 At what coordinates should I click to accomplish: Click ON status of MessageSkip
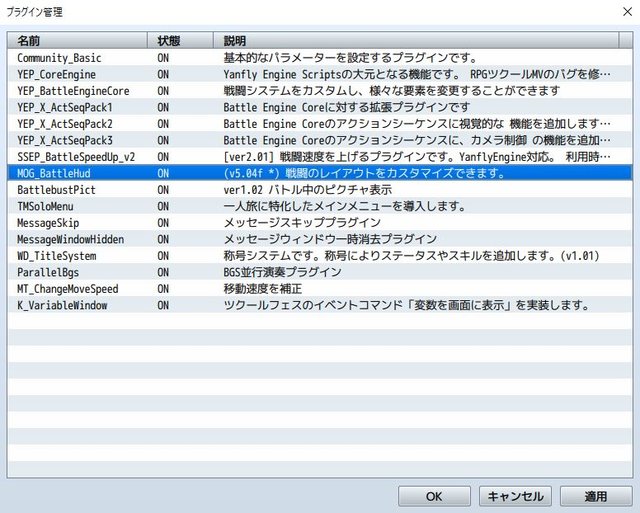(x=163, y=223)
